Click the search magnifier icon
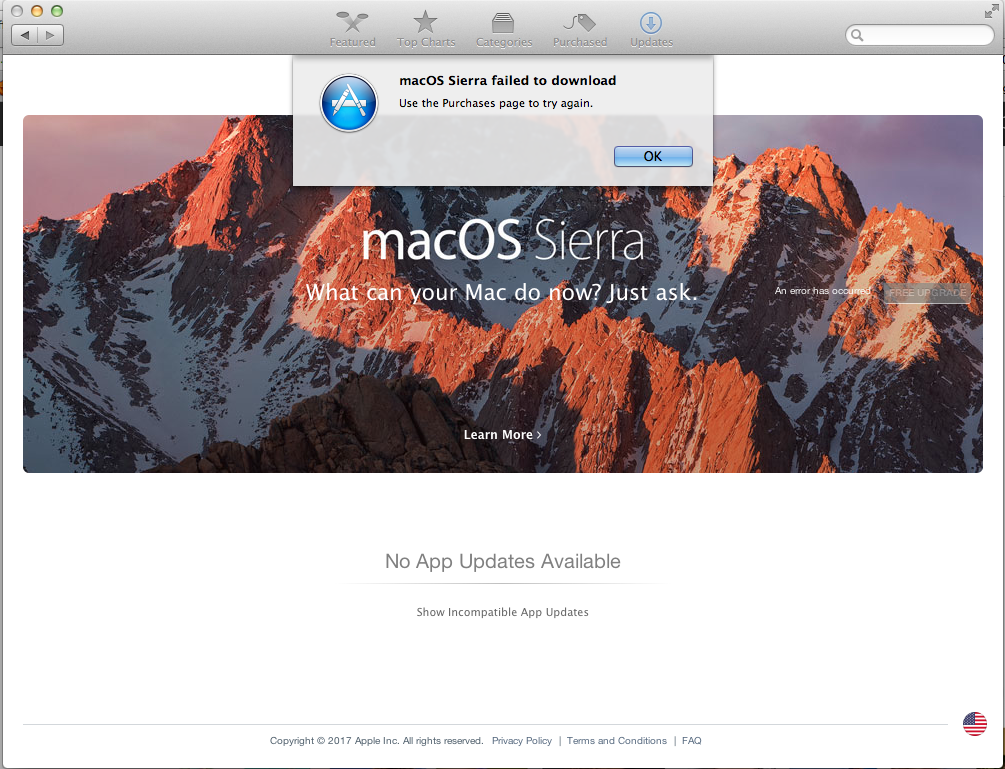1005x769 pixels. (x=858, y=35)
